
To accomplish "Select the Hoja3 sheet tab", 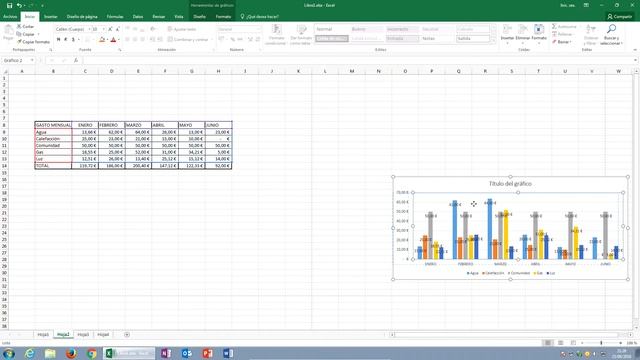I will click(x=83, y=335).
